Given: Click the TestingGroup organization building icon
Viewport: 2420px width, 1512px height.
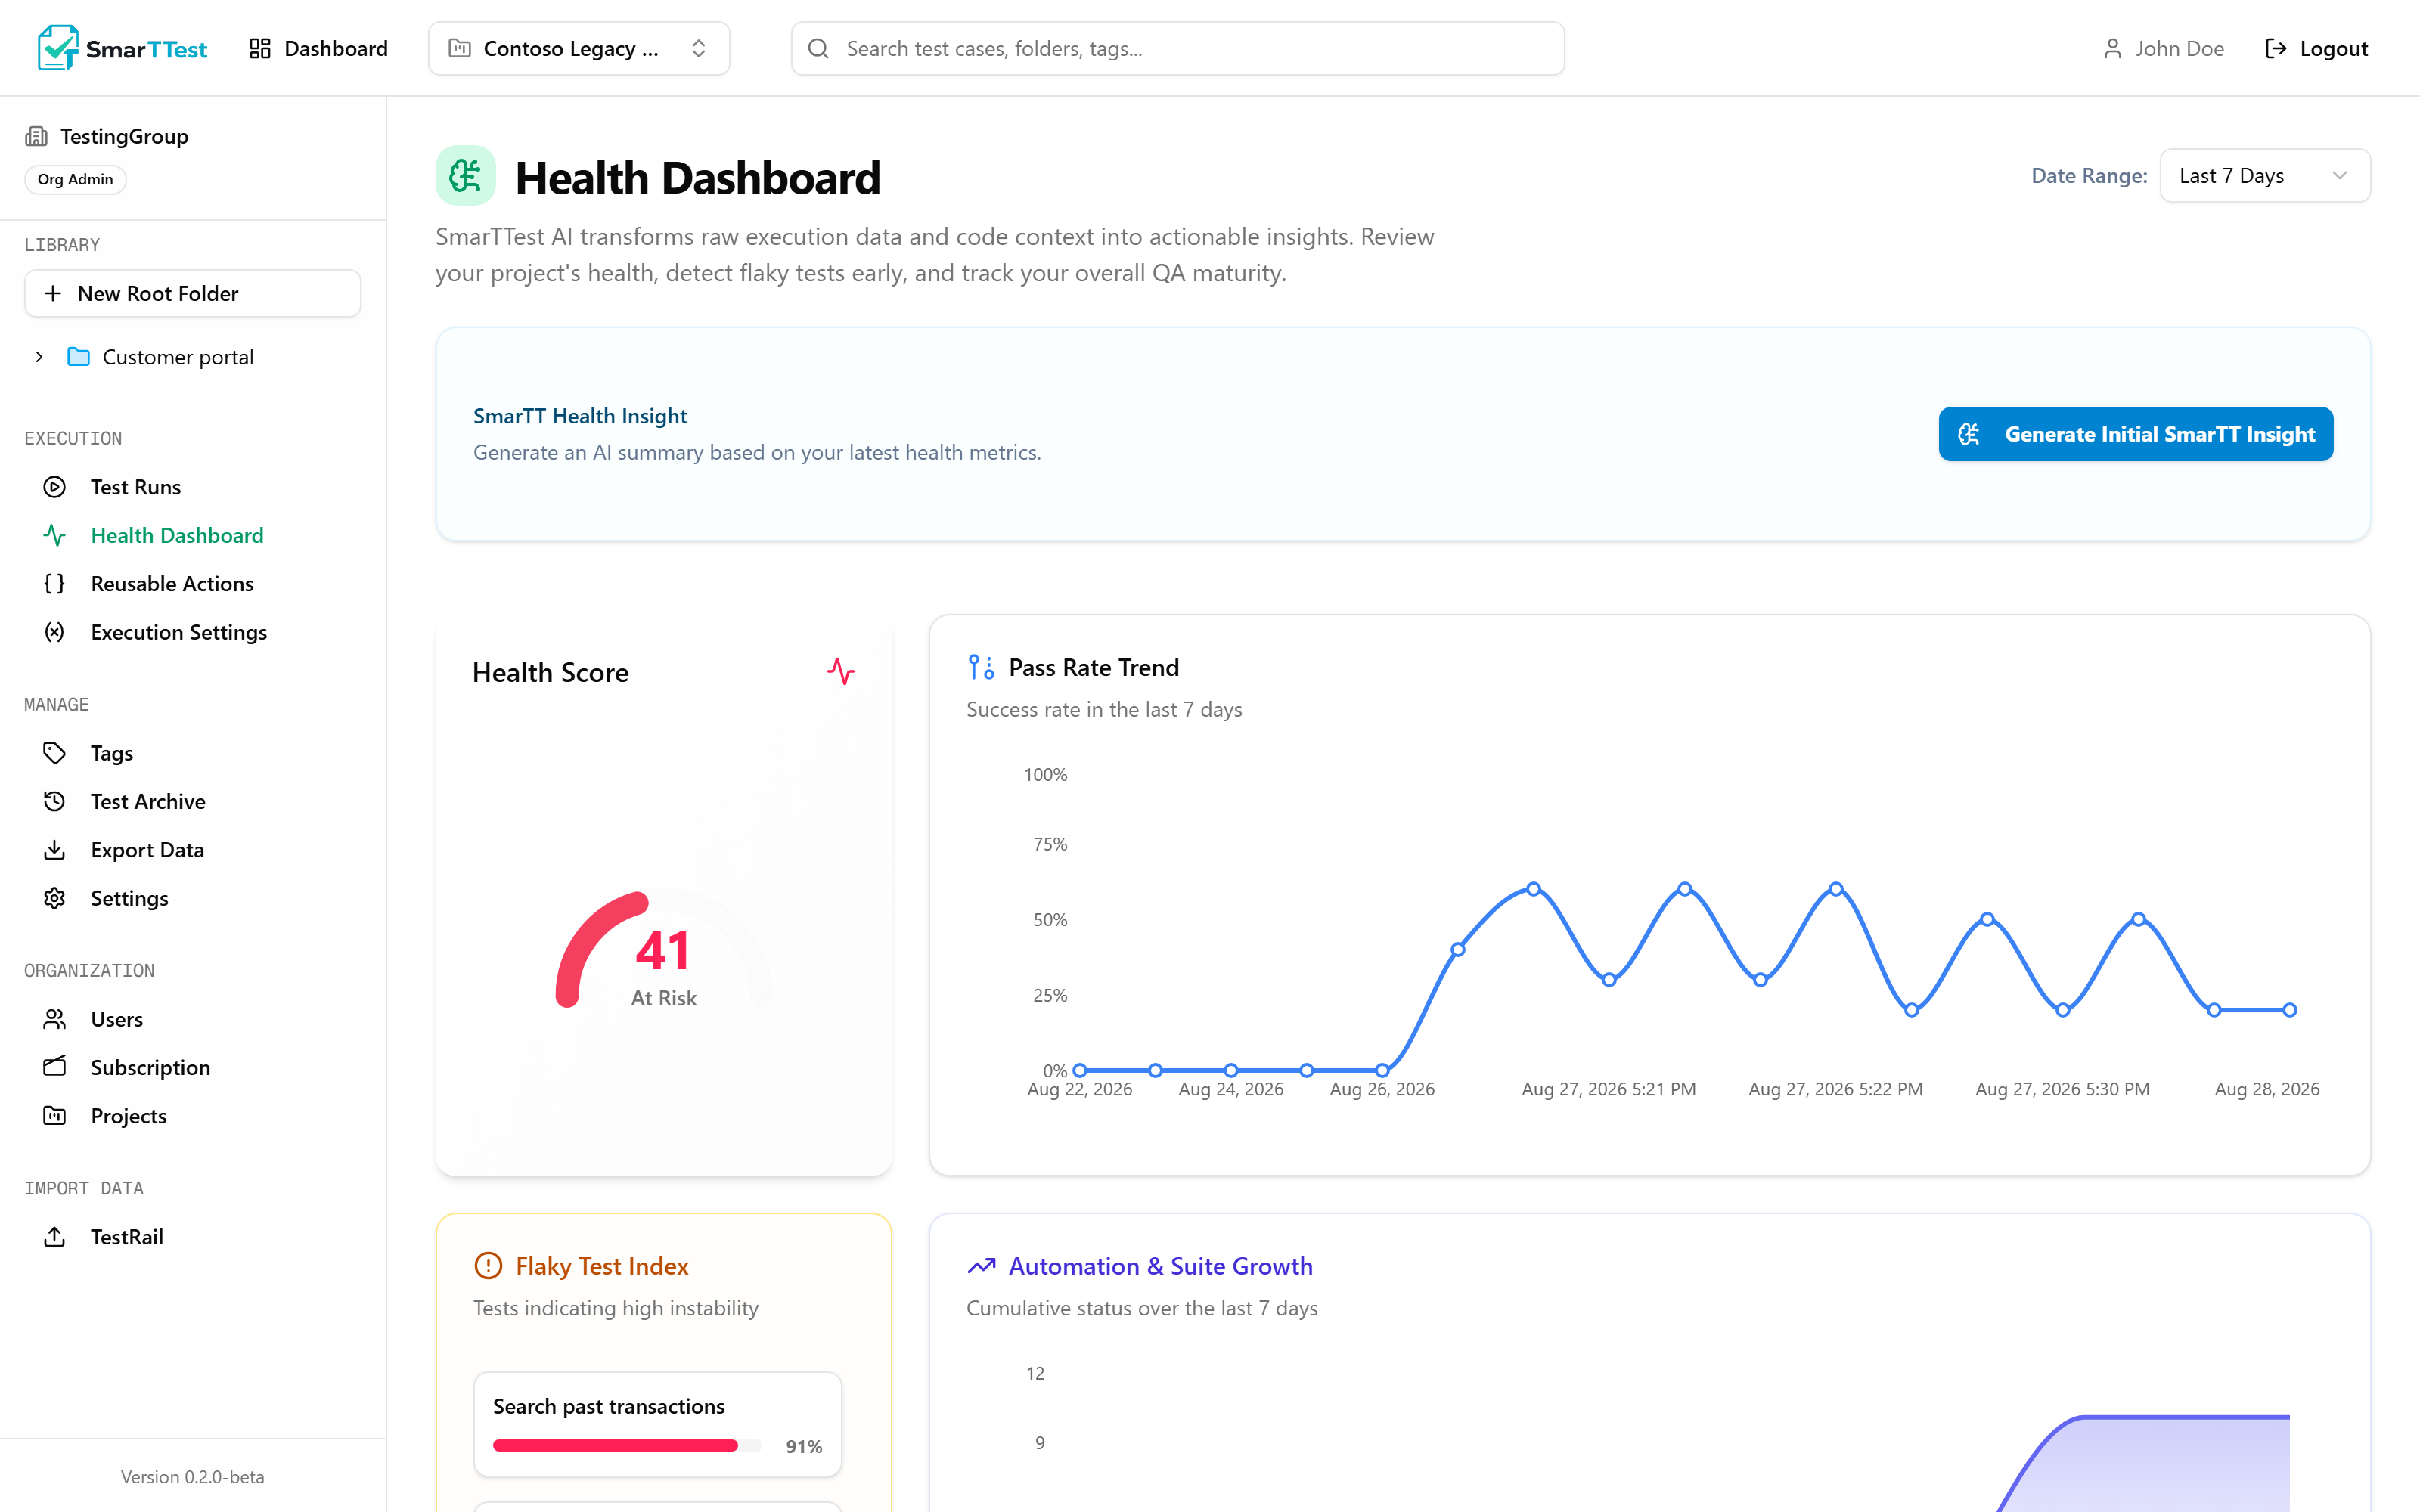Looking at the screenshot, I should coord(37,136).
